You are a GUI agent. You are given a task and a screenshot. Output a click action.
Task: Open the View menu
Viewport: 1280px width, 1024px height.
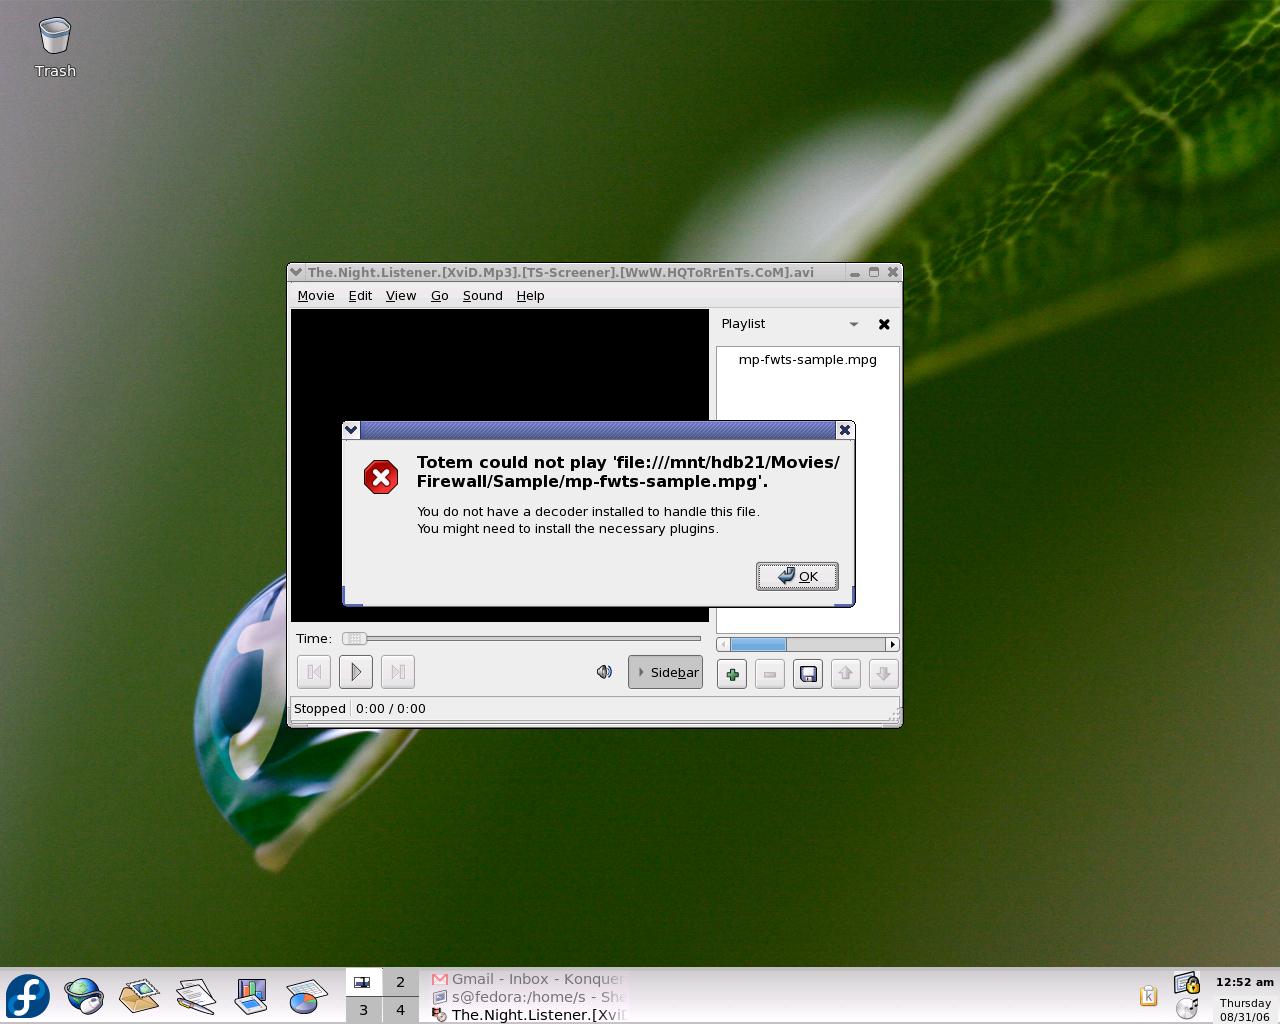click(401, 295)
